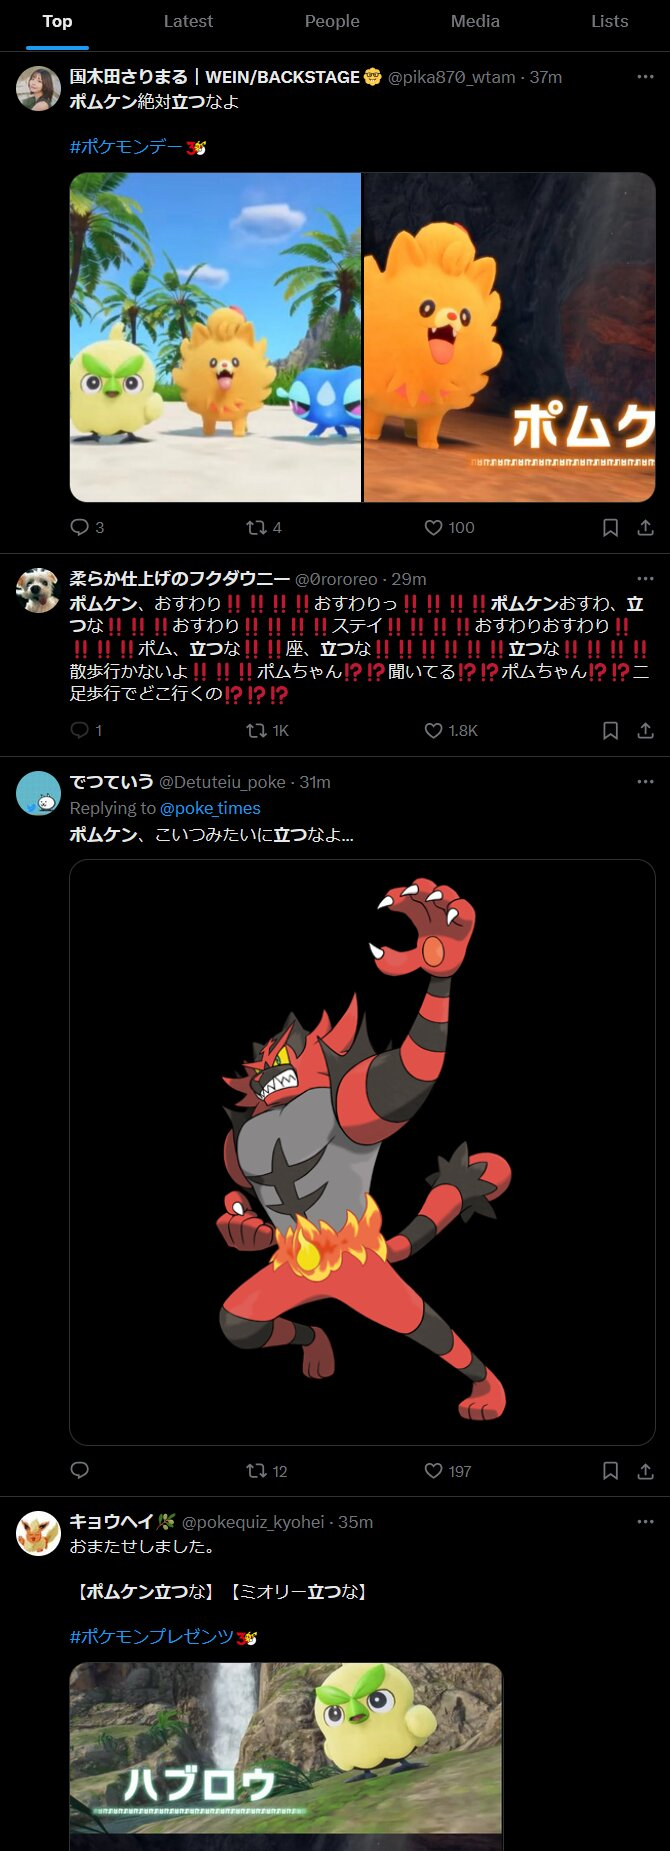Viewport: 670px width, 1851px height.
Task: Open more options menu for first post
Action: pos(645,76)
